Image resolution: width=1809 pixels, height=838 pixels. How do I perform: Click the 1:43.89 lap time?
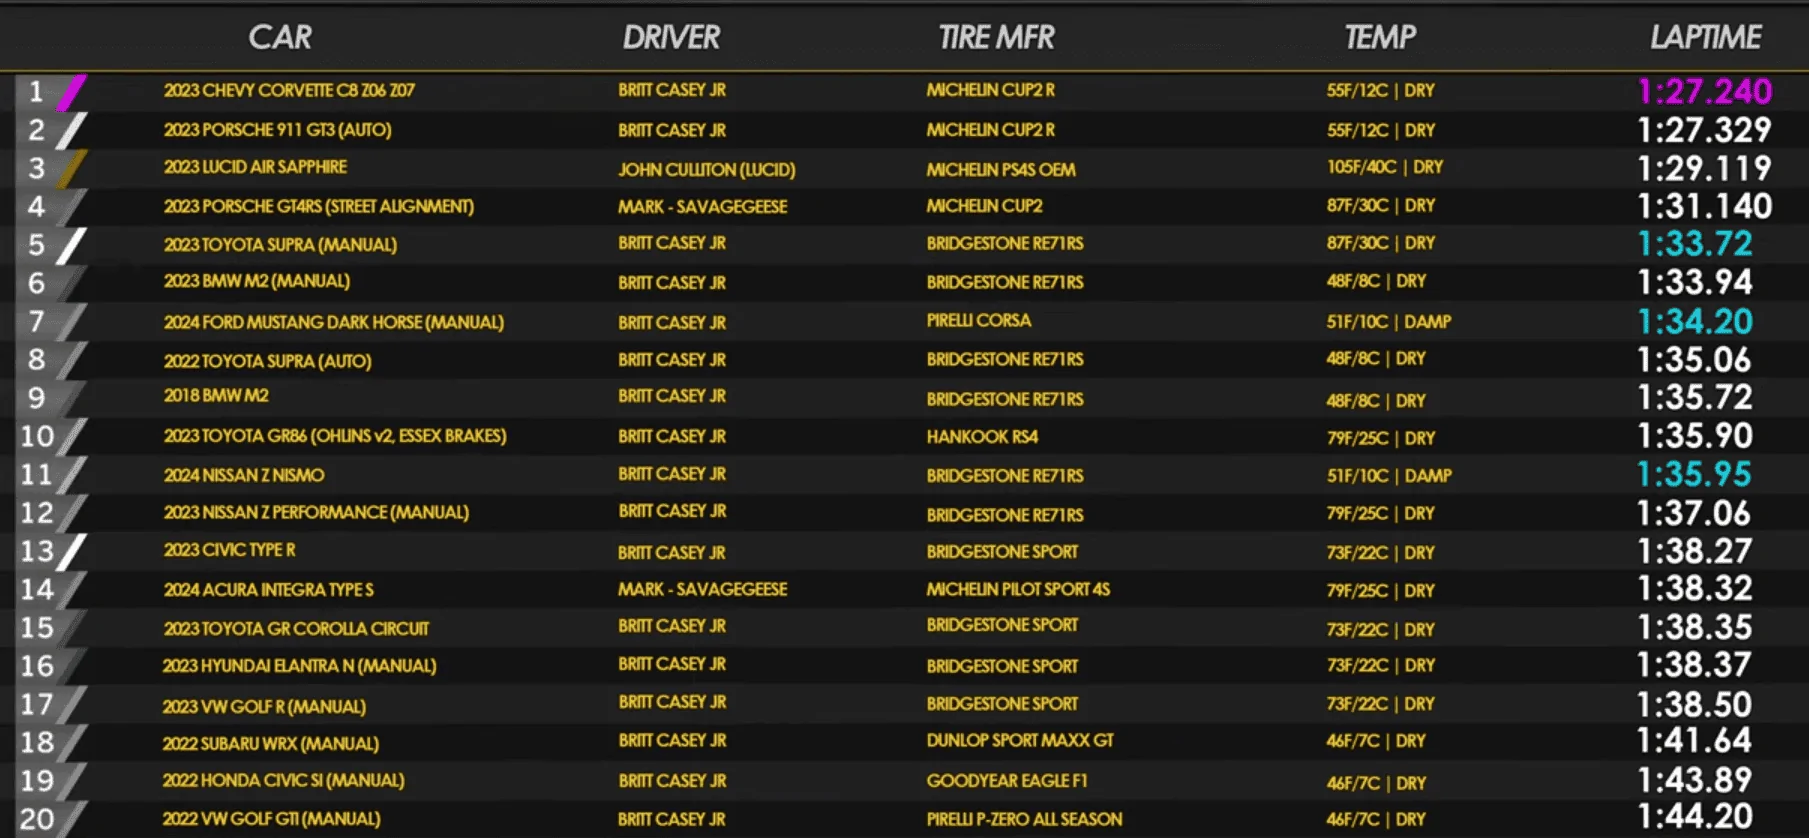click(x=1695, y=780)
